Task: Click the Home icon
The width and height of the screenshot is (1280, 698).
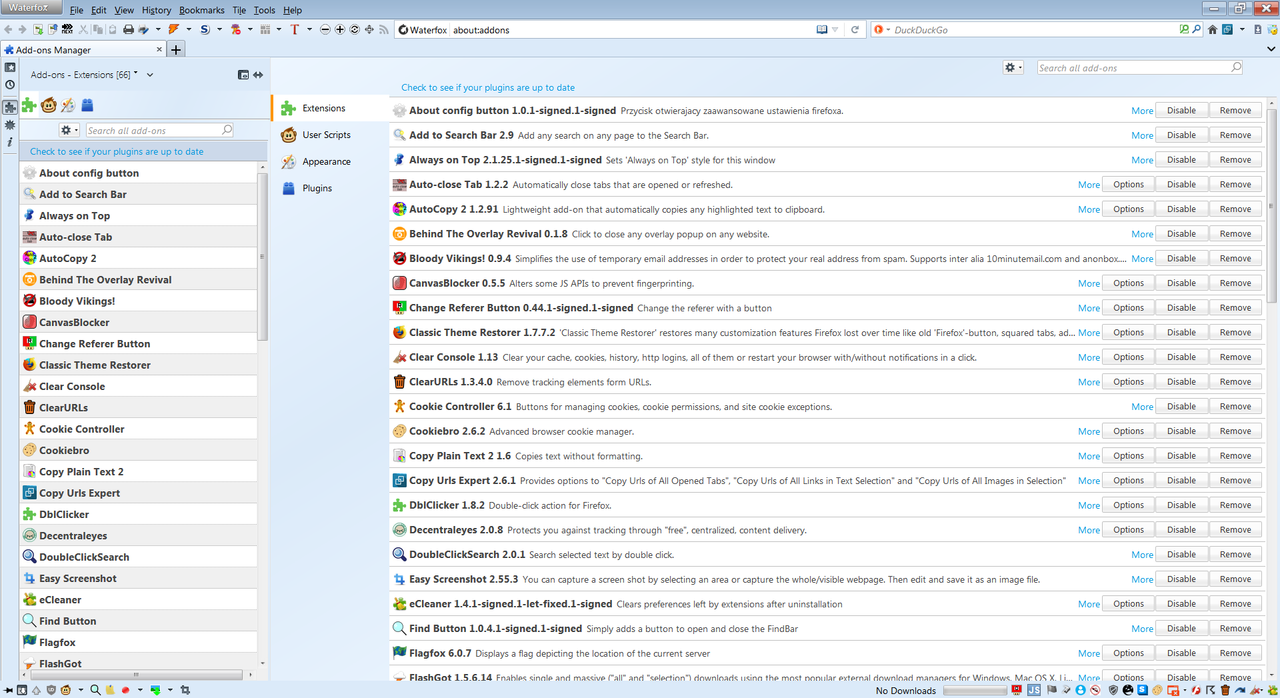Action: [1212, 30]
